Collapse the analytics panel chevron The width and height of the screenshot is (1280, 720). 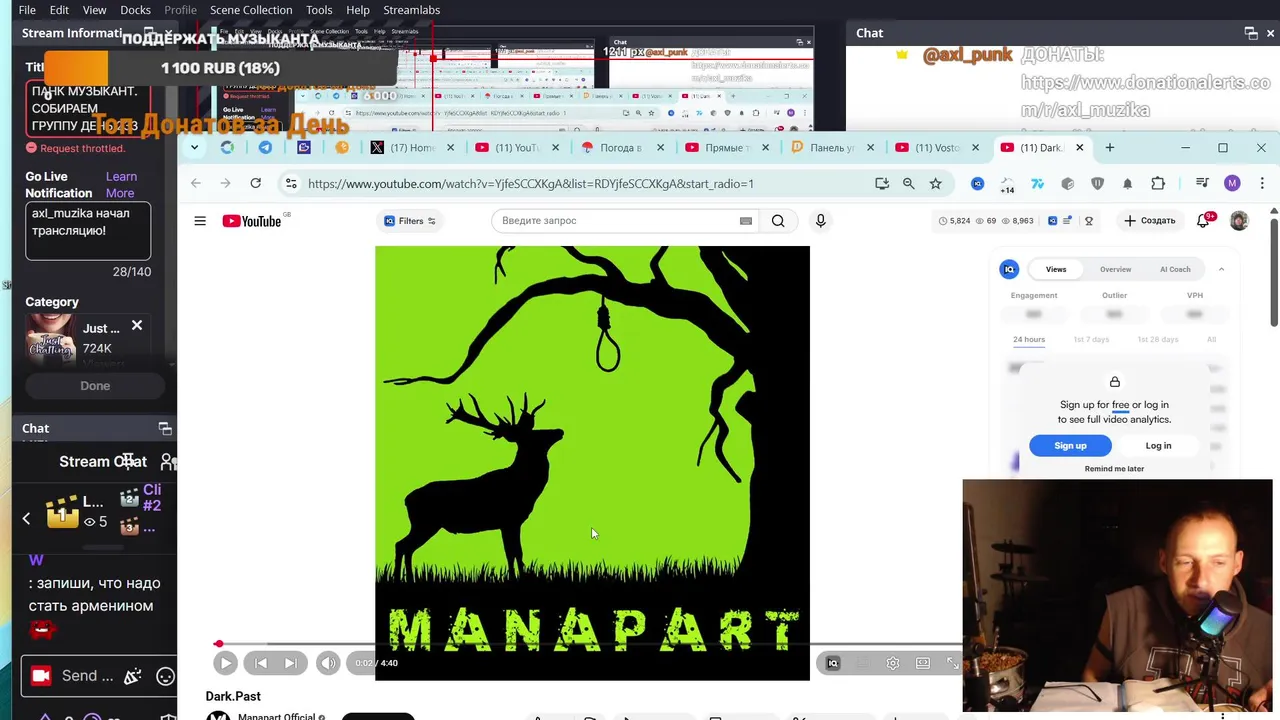tap(1221, 269)
